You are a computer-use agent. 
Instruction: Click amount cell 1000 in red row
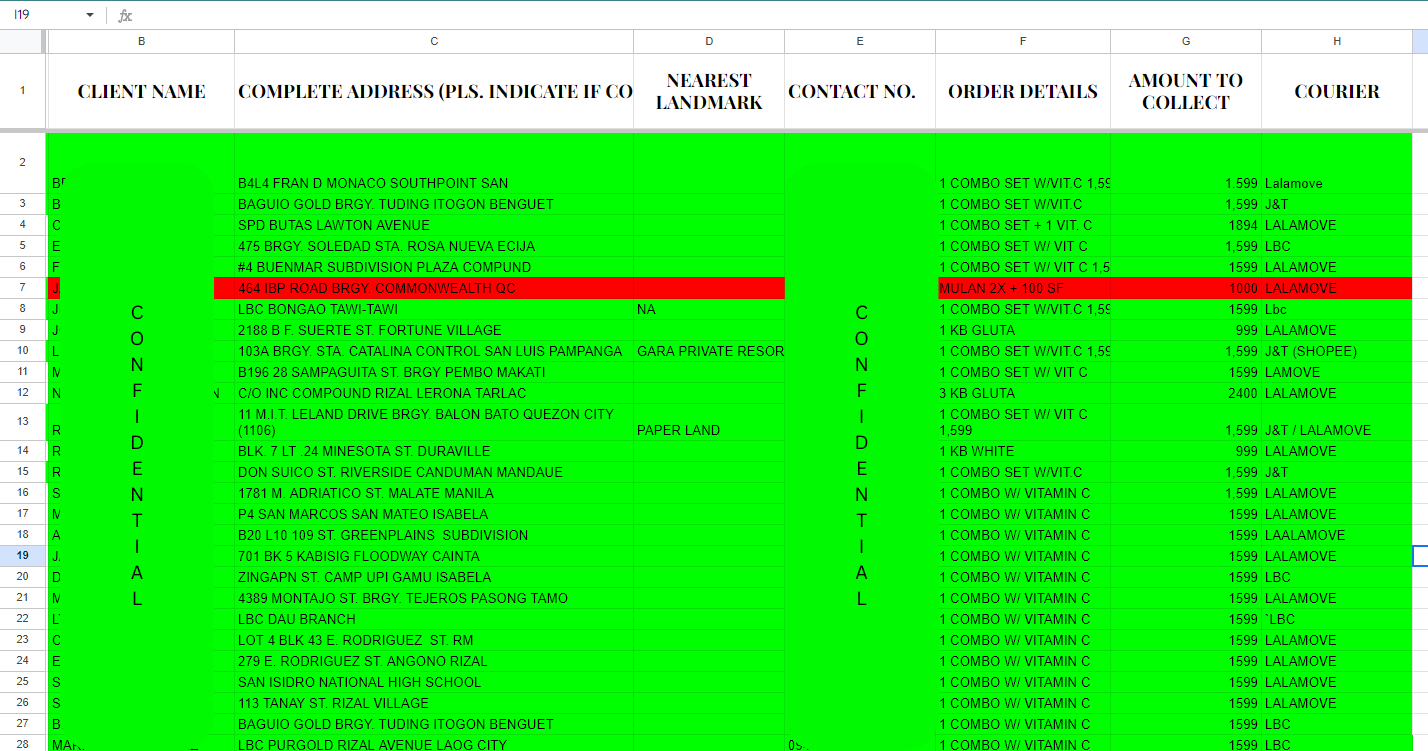[1186, 288]
